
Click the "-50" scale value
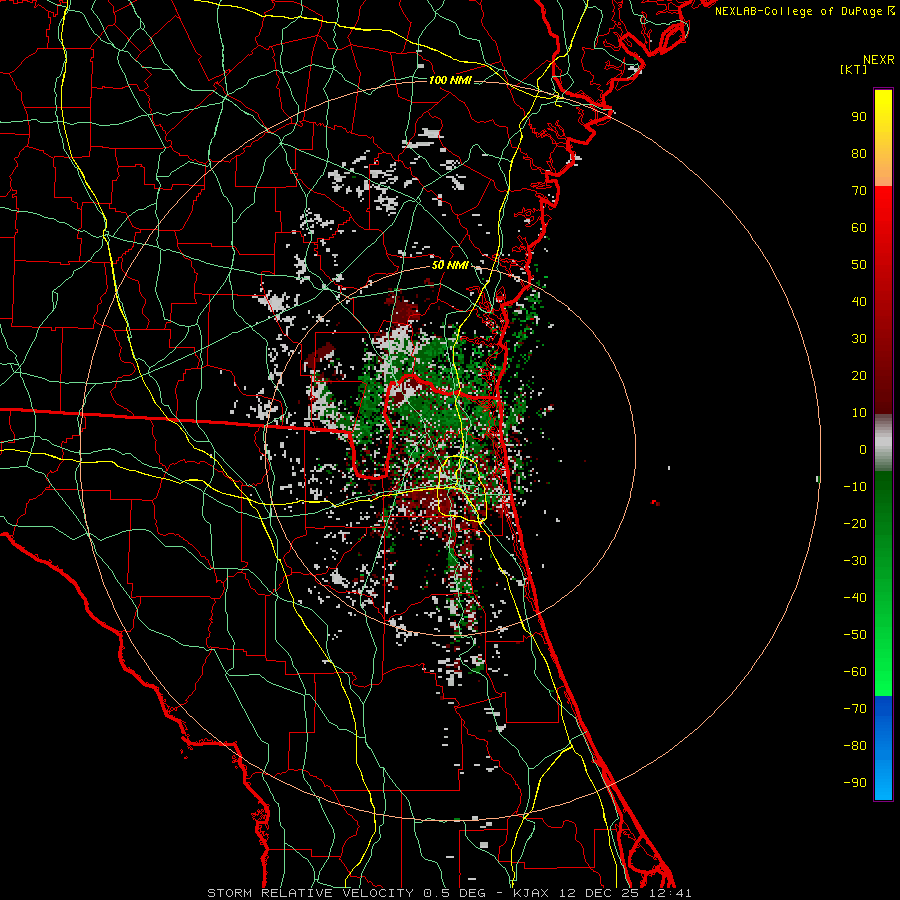coord(855,635)
